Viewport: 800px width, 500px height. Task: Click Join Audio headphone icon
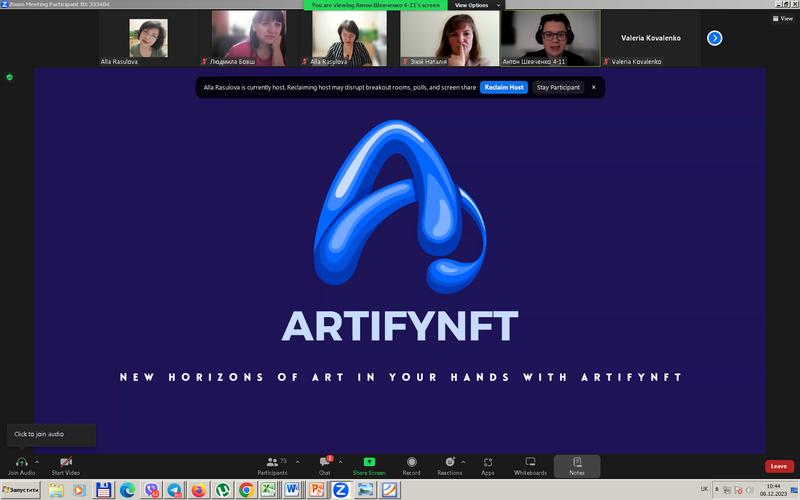(x=21, y=462)
